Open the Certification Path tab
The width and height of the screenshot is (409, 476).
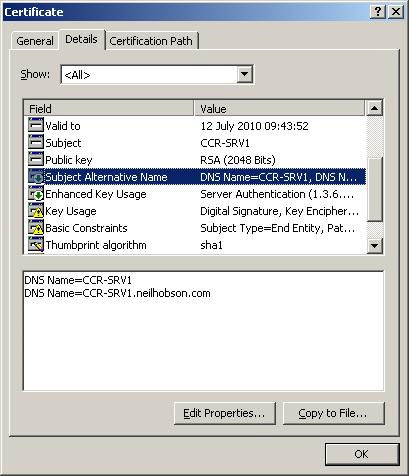coord(151,41)
